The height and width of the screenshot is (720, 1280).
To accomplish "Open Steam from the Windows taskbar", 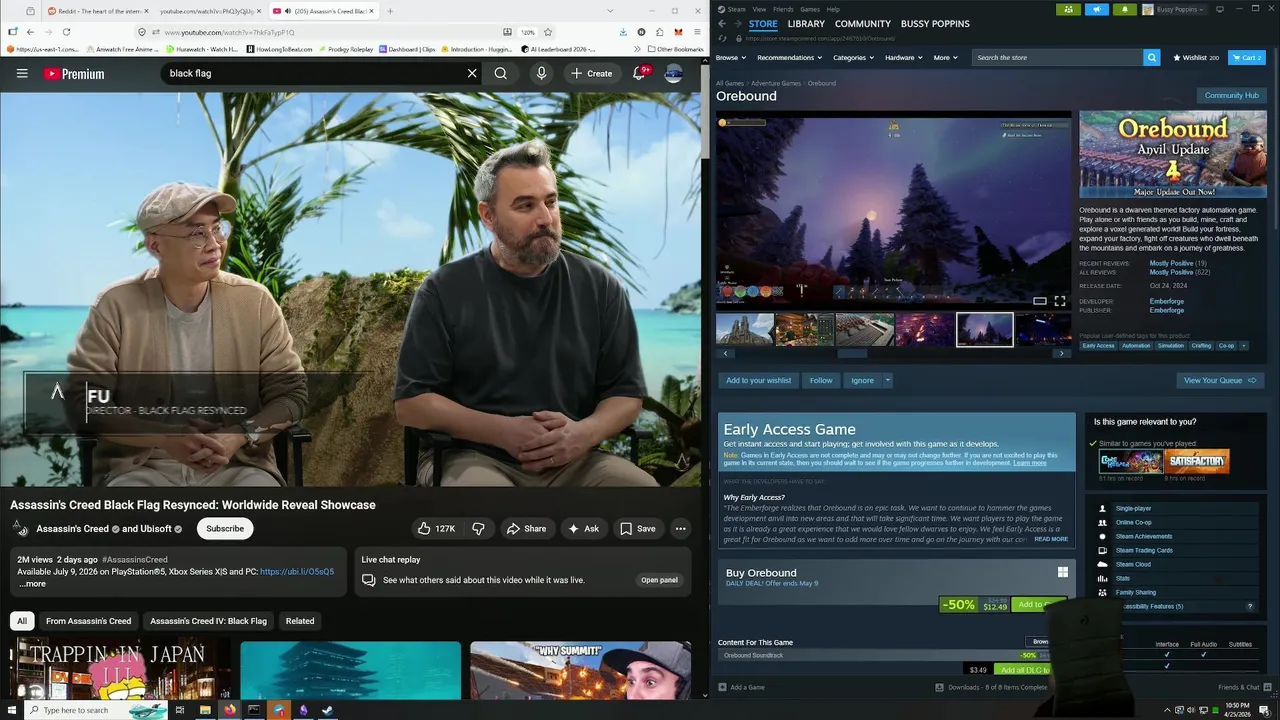I will [327, 710].
